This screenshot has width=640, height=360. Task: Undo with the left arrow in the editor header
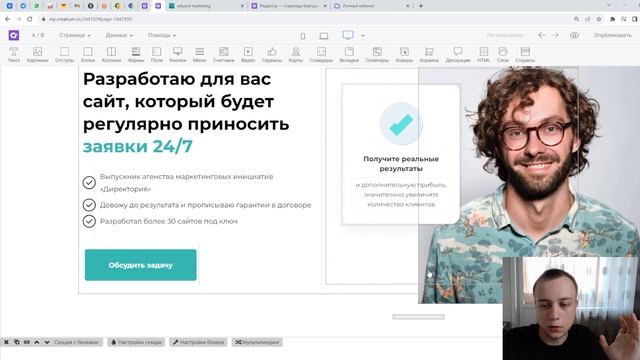[542, 36]
